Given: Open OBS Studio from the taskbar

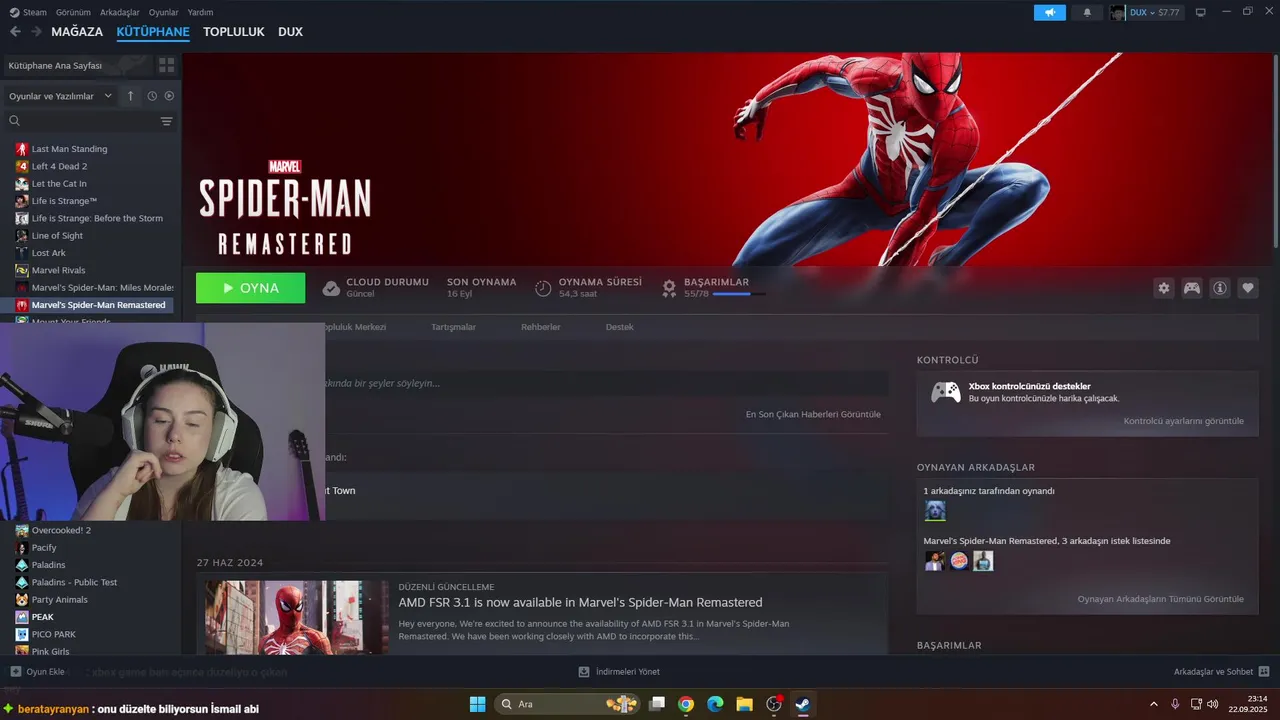Looking at the screenshot, I should (x=774, y=704).
